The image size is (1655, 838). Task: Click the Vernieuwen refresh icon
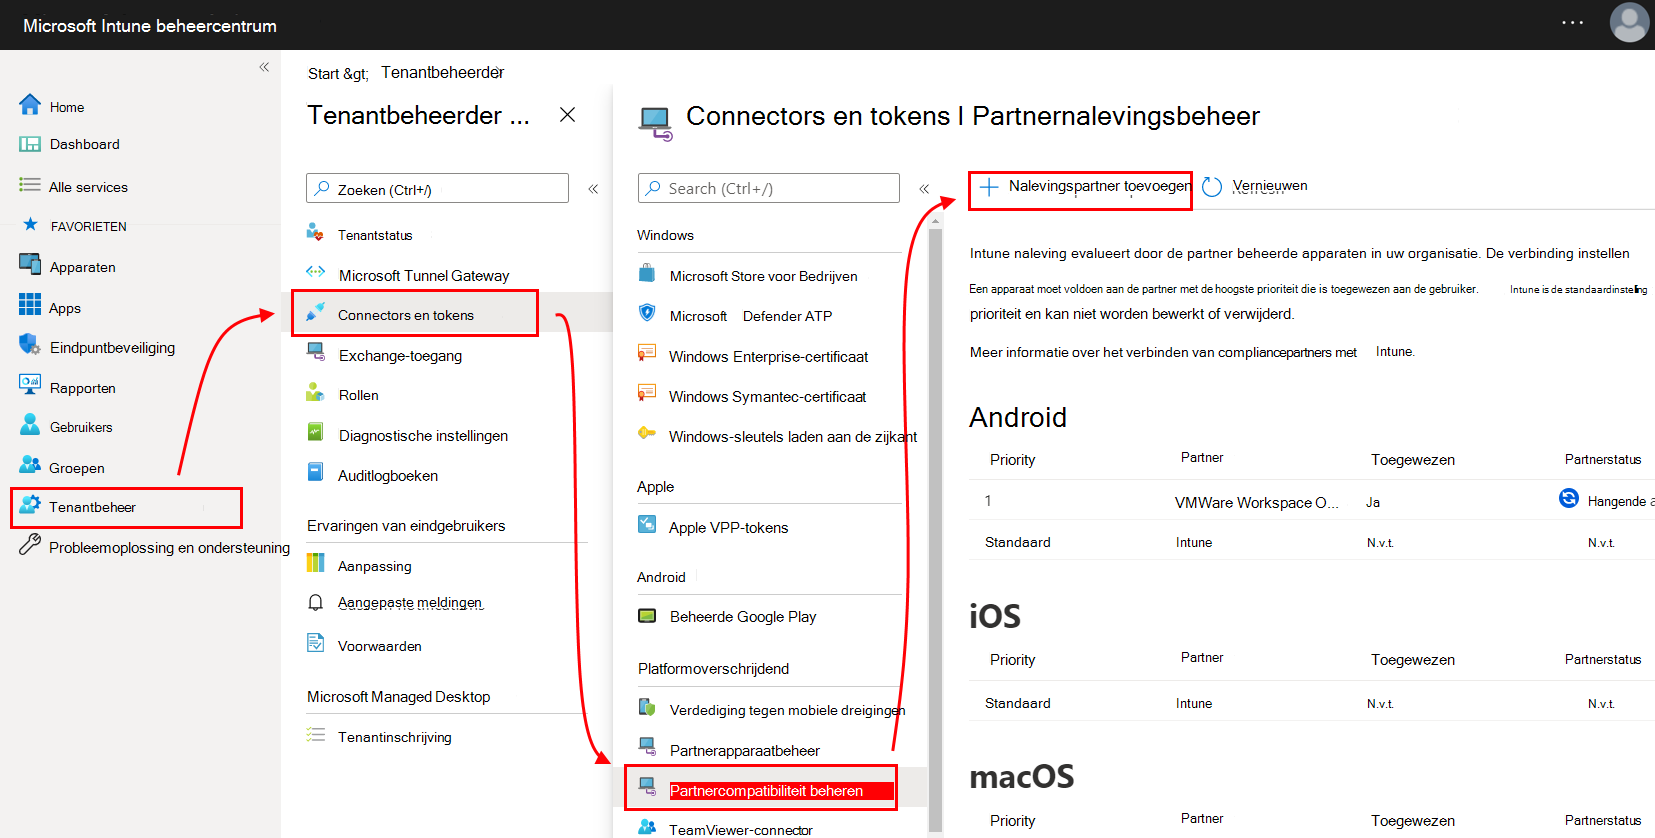point(1212,187)
